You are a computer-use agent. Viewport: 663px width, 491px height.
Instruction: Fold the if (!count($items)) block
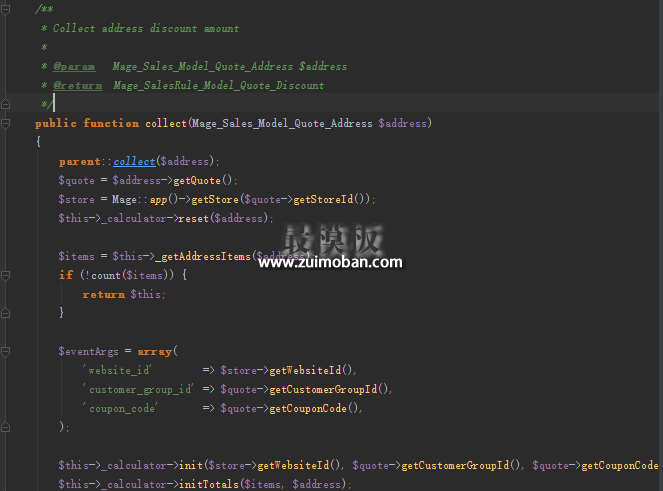6,275
